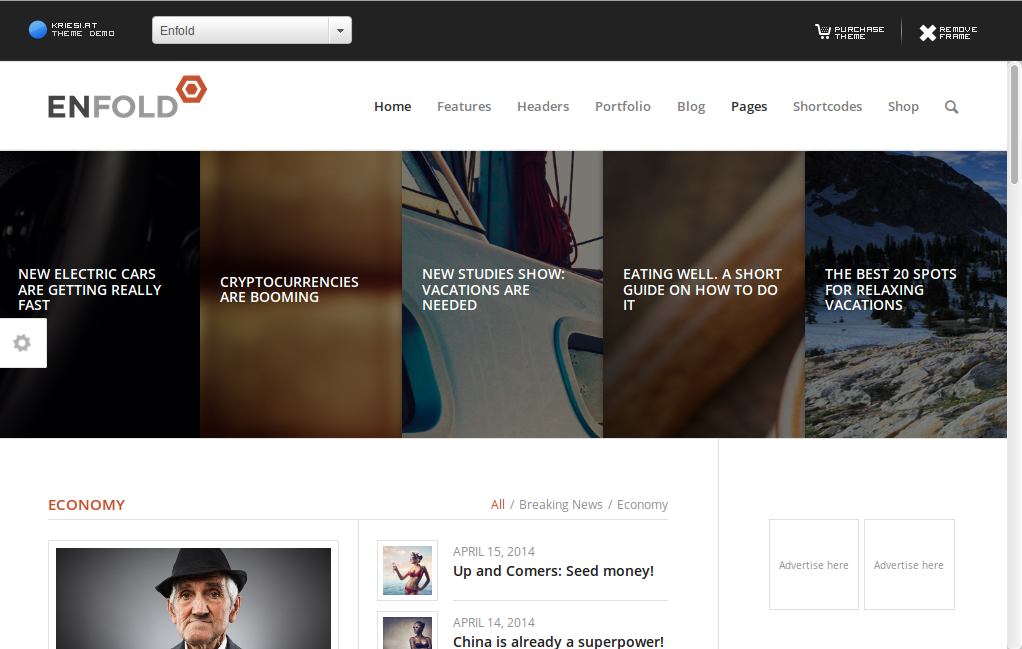Filter posts by Breaking News
1022x649 pixels.
point(561,504)
